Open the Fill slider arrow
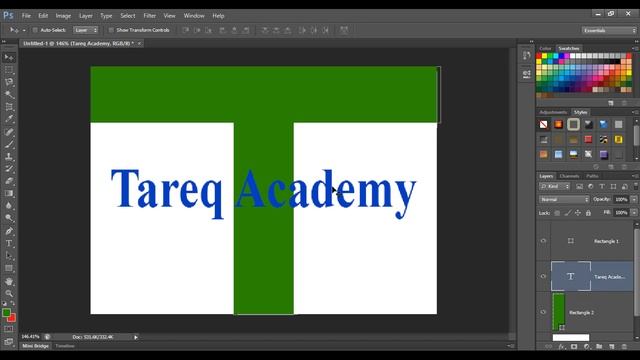This screenshot has width=640, height=360. [634, 213]
